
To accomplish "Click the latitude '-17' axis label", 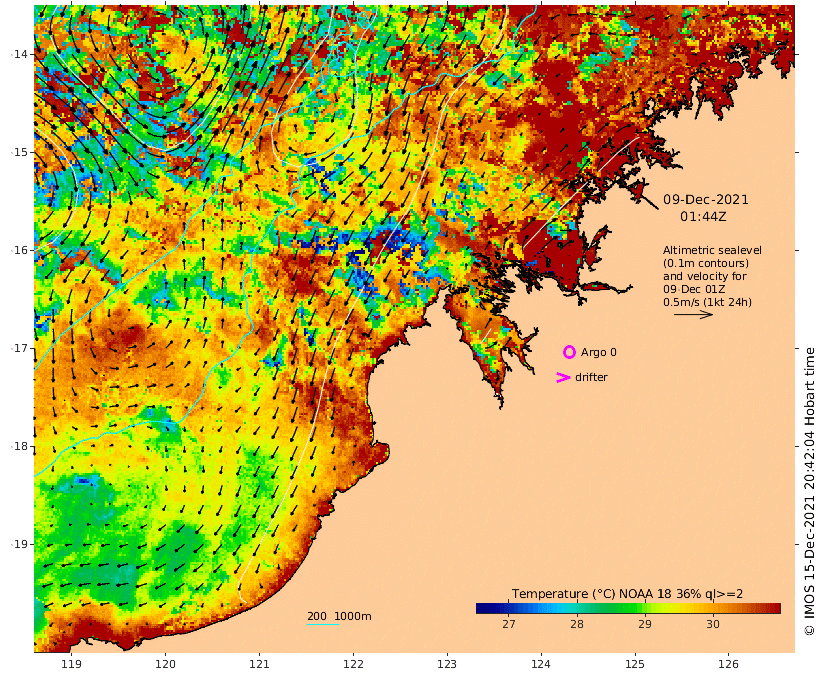I will pos(19,348).
